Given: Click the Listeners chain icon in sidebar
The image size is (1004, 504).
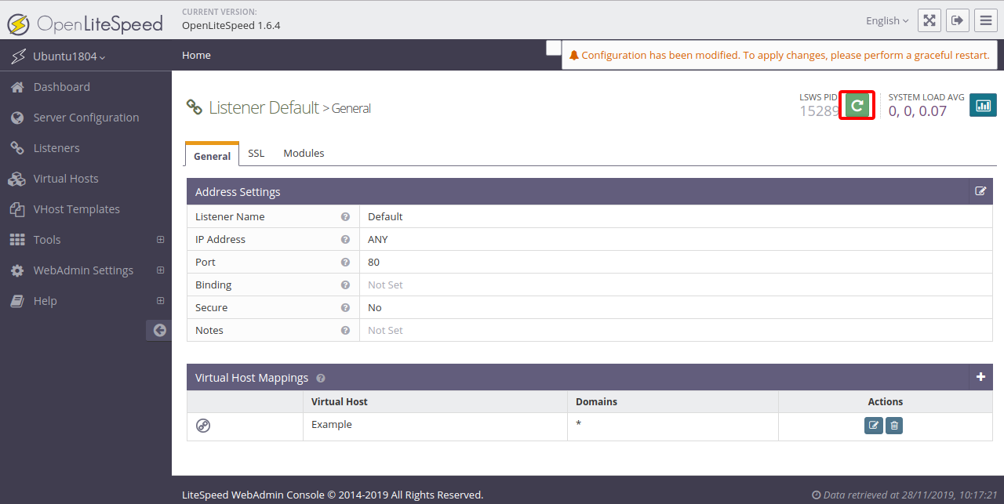Looking at the screenshot, I should click(17, 148).
